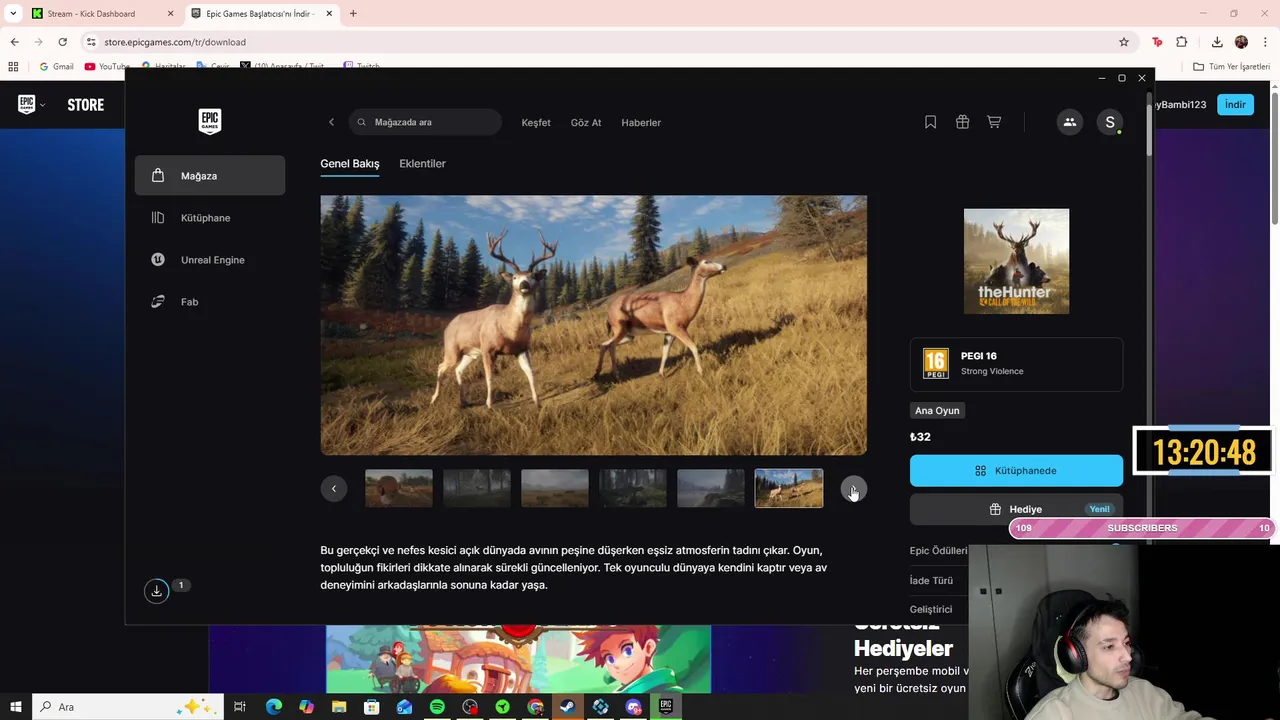Click the Ana Oyun tag
Viewport: 1280px width, 720px height.
point(937,410)
